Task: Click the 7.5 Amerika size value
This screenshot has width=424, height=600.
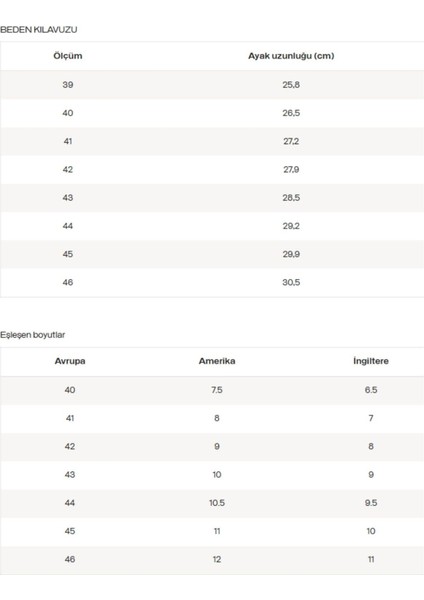Action: point(217,390)
